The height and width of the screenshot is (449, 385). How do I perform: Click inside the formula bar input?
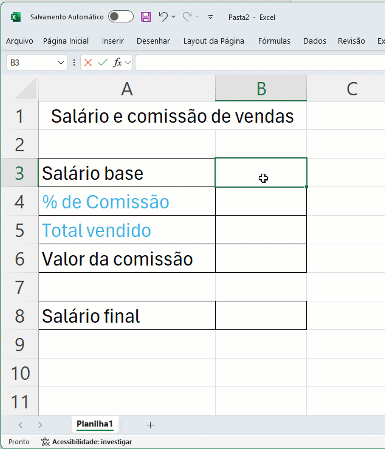pos(260,63)
